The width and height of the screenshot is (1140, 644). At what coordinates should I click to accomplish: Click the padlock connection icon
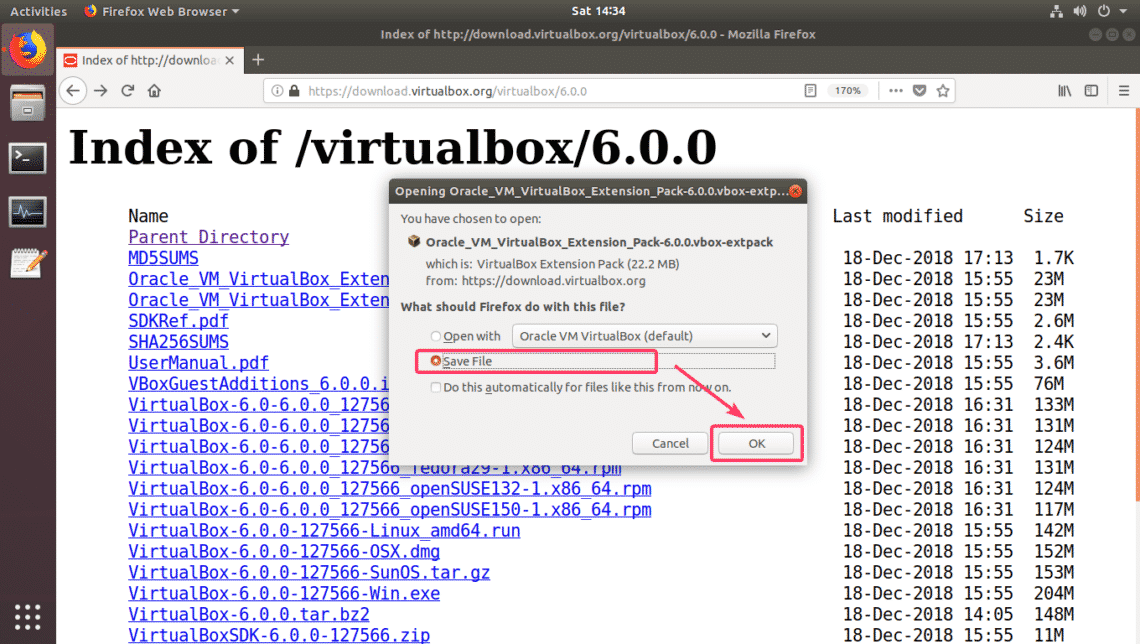click(x=294, y=91)
